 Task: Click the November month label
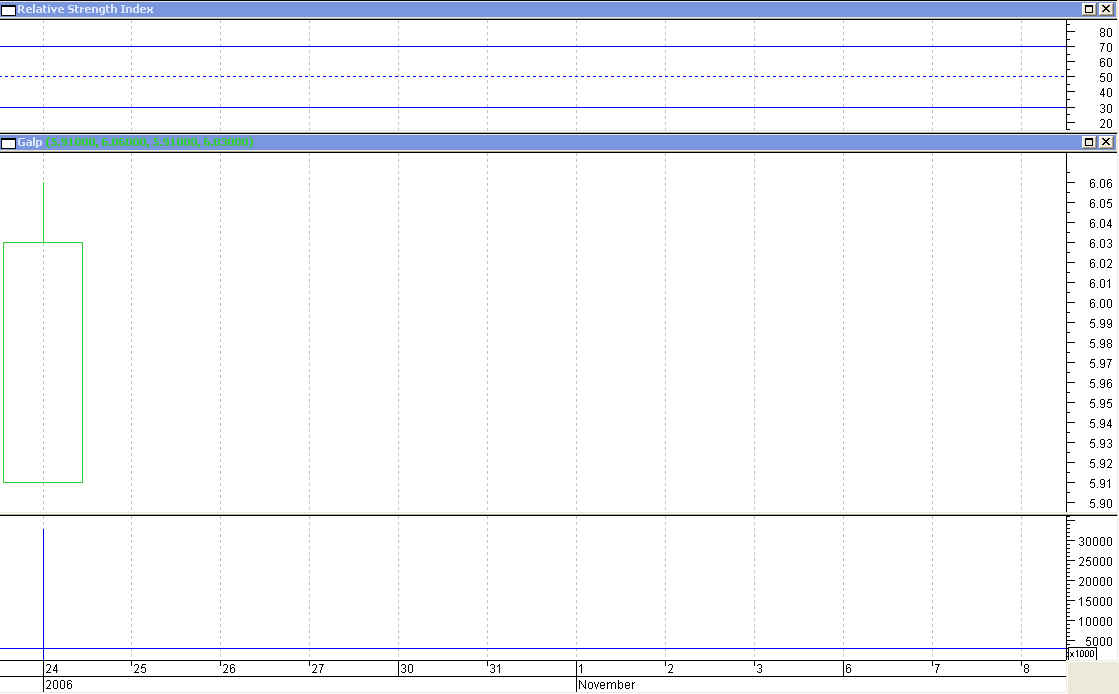607,685
